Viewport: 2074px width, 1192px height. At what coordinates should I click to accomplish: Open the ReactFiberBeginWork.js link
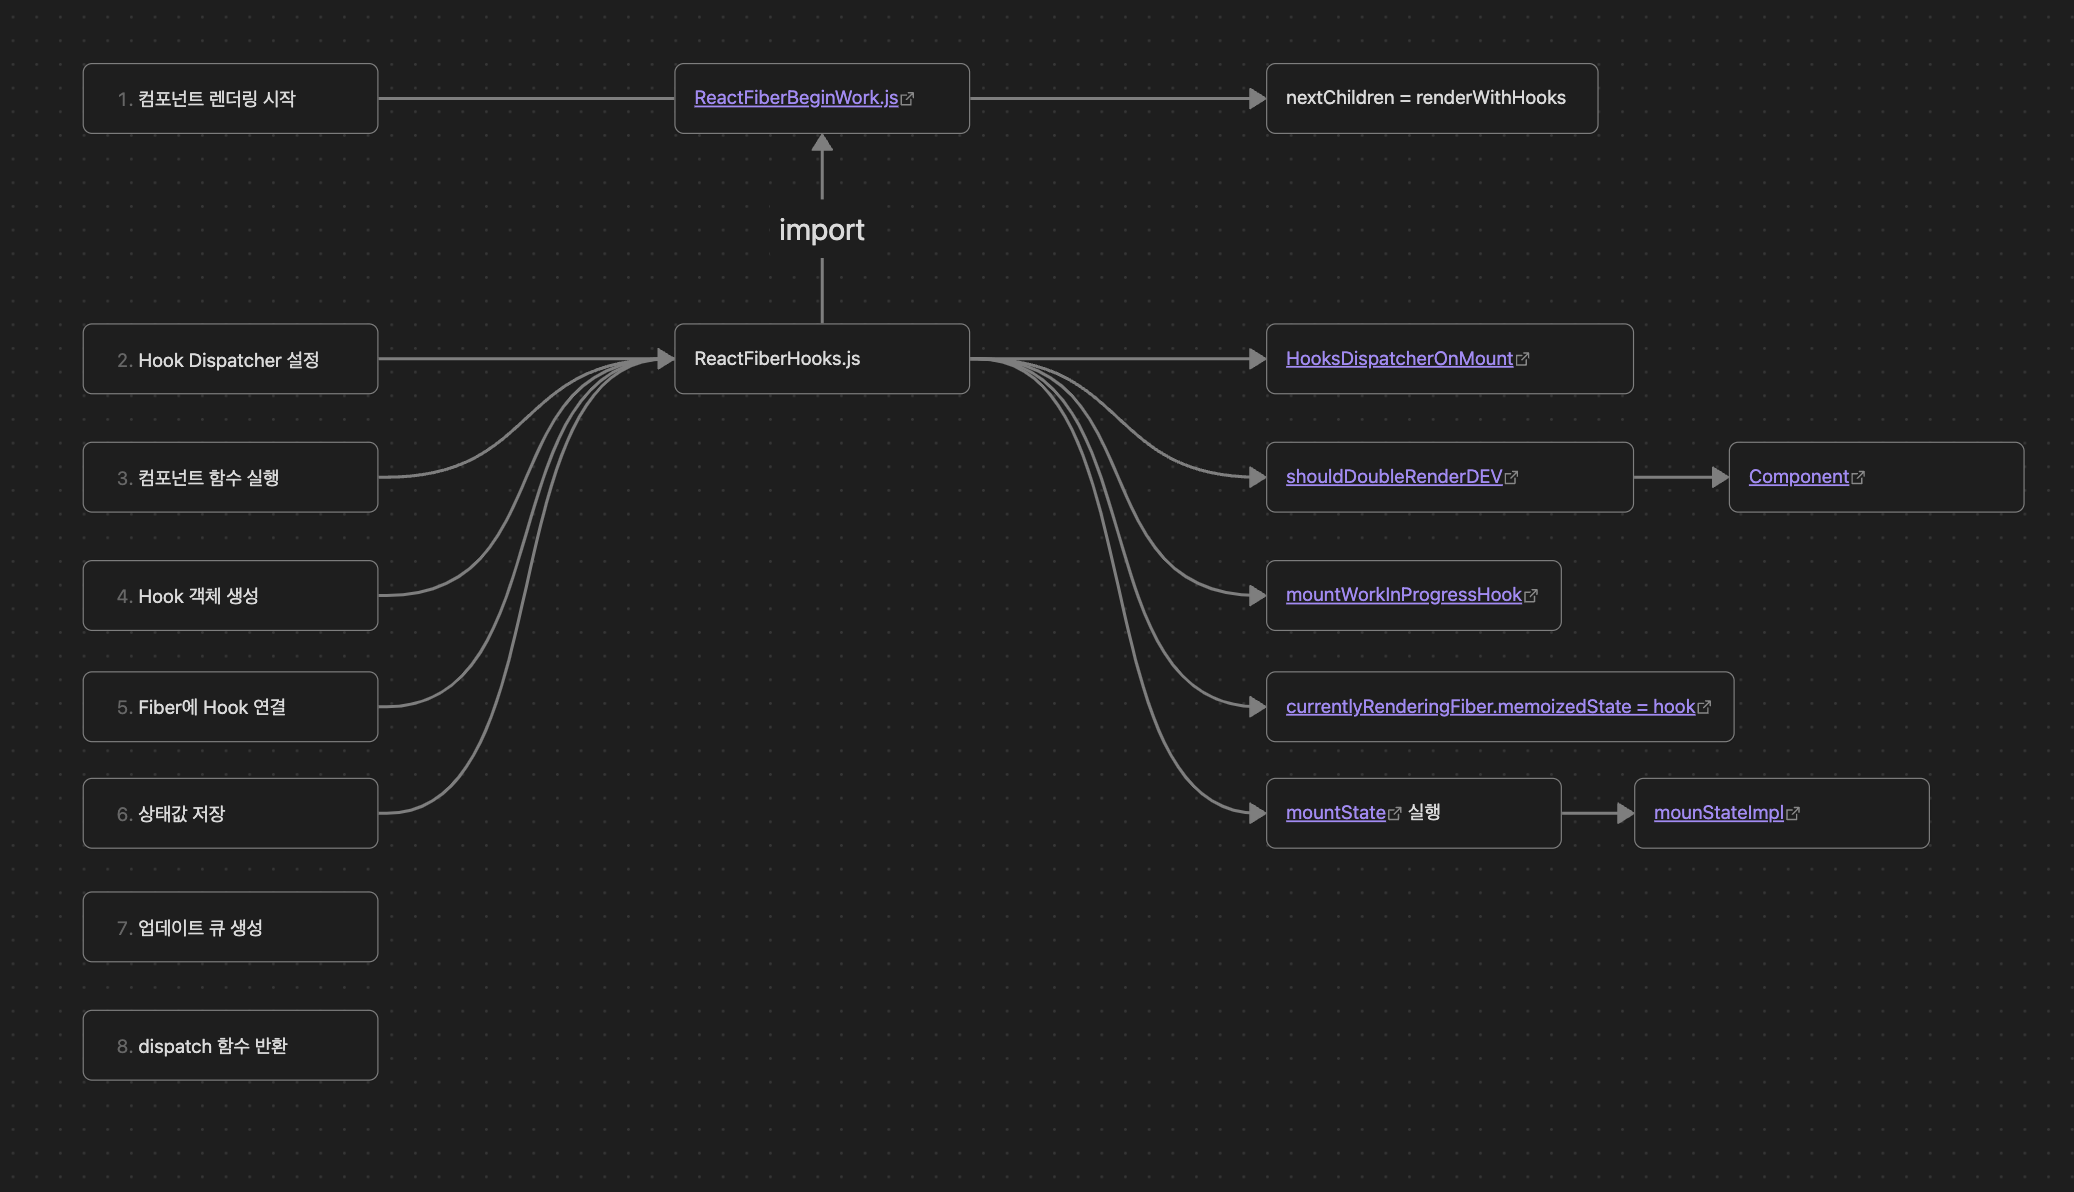[x=796, y=98]
